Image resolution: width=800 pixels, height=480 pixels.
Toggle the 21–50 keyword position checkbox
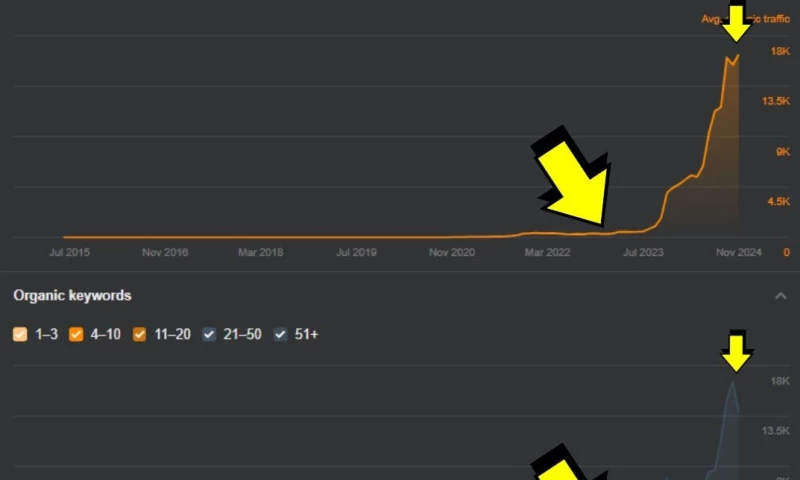coord(209,334)
